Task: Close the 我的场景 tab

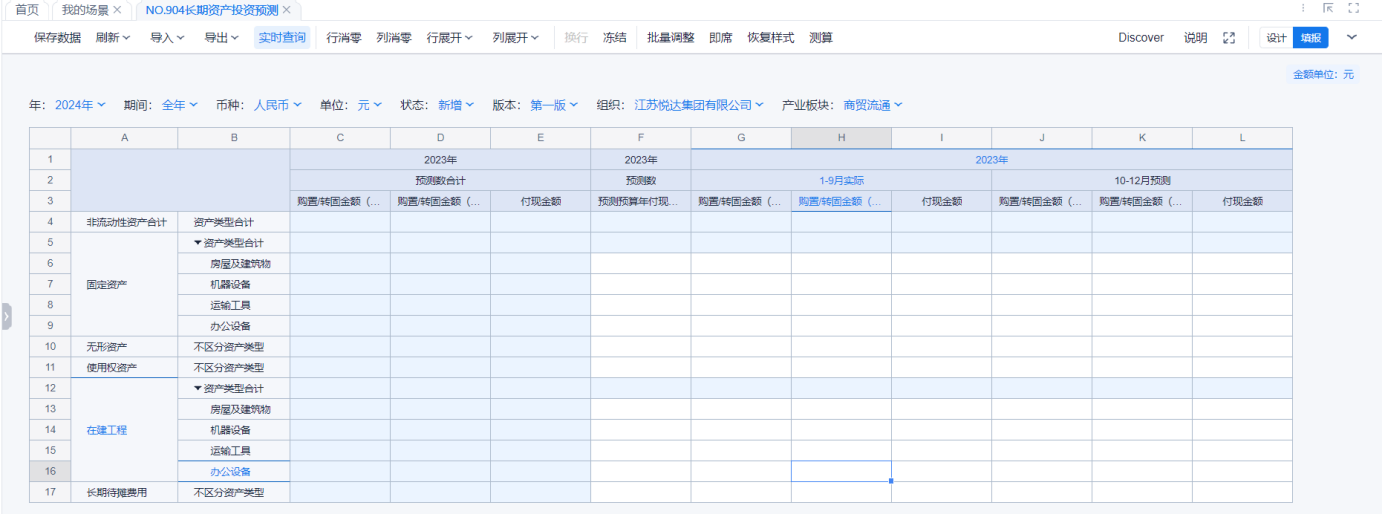Action: (x=117, y=10)
